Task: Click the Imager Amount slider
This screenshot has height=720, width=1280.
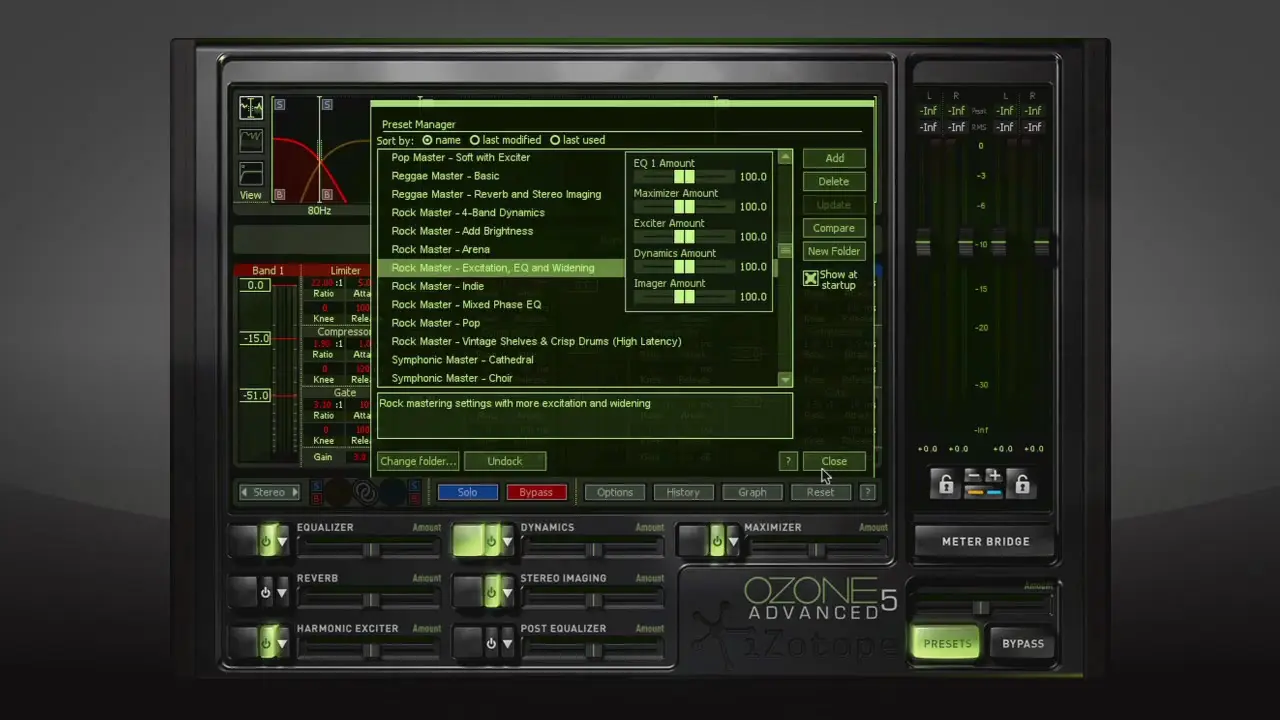Action: coord(684,297)
